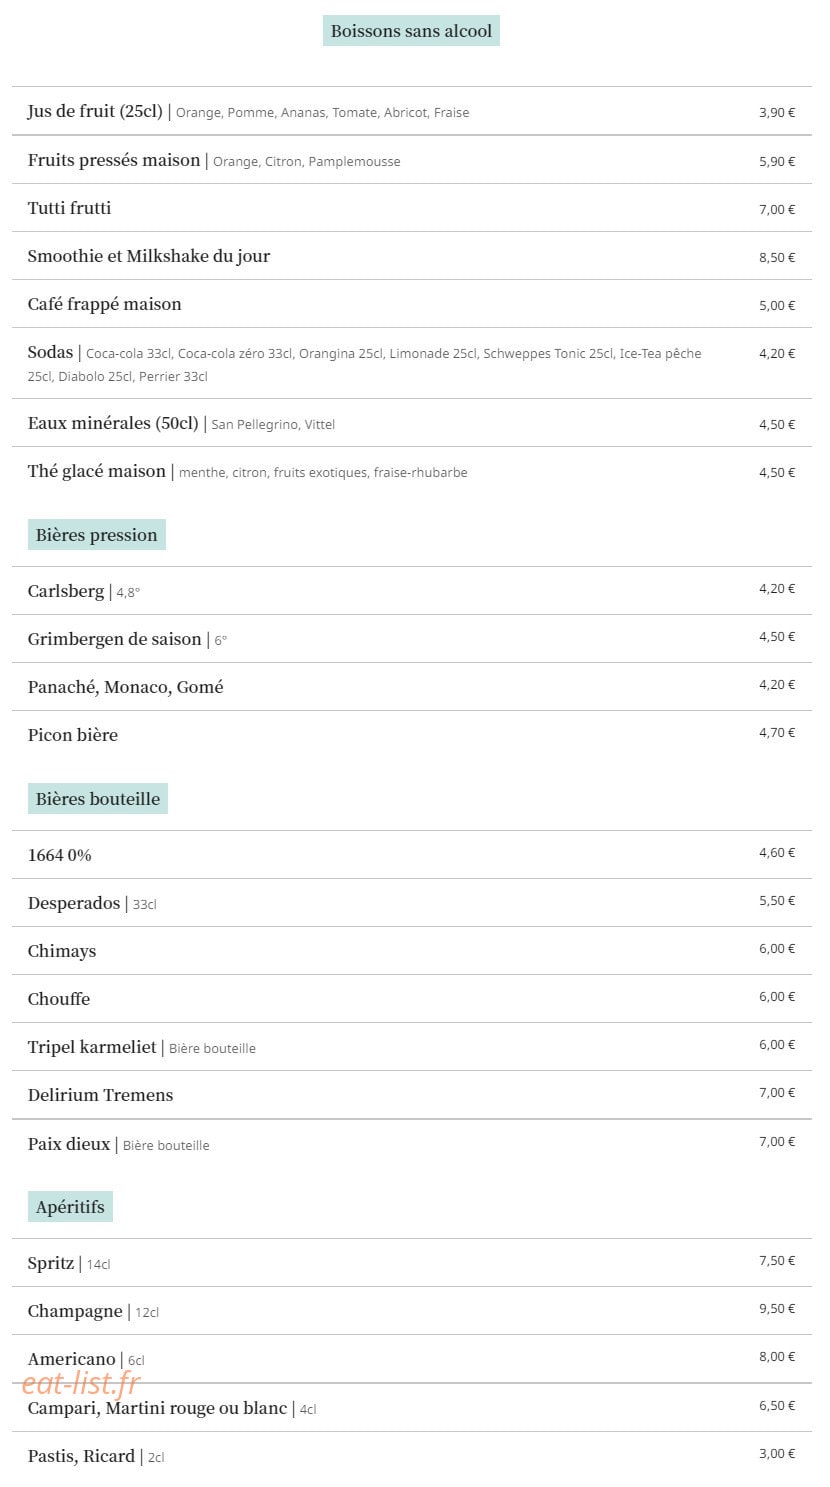The image size is (830, 1487).
Task: Click Fruits pressés maison menu entry
Action: click(x=412, y=160)
